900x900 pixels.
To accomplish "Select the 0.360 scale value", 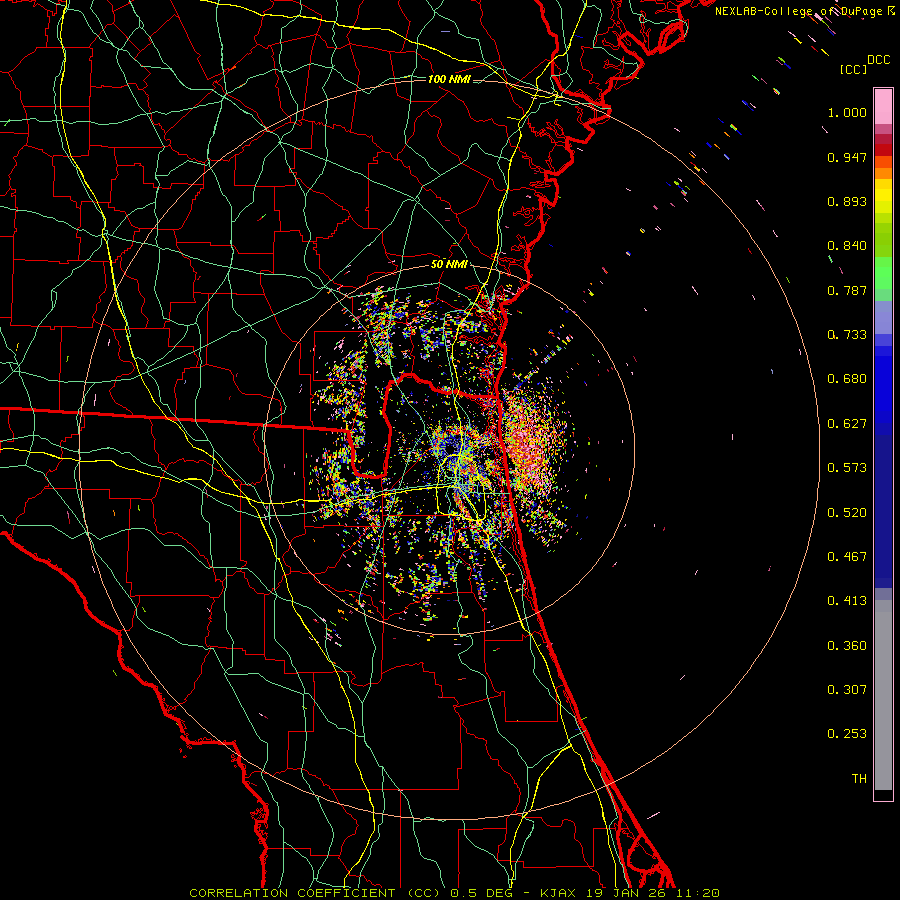I will pyautogui.click(x=847, y=646).
